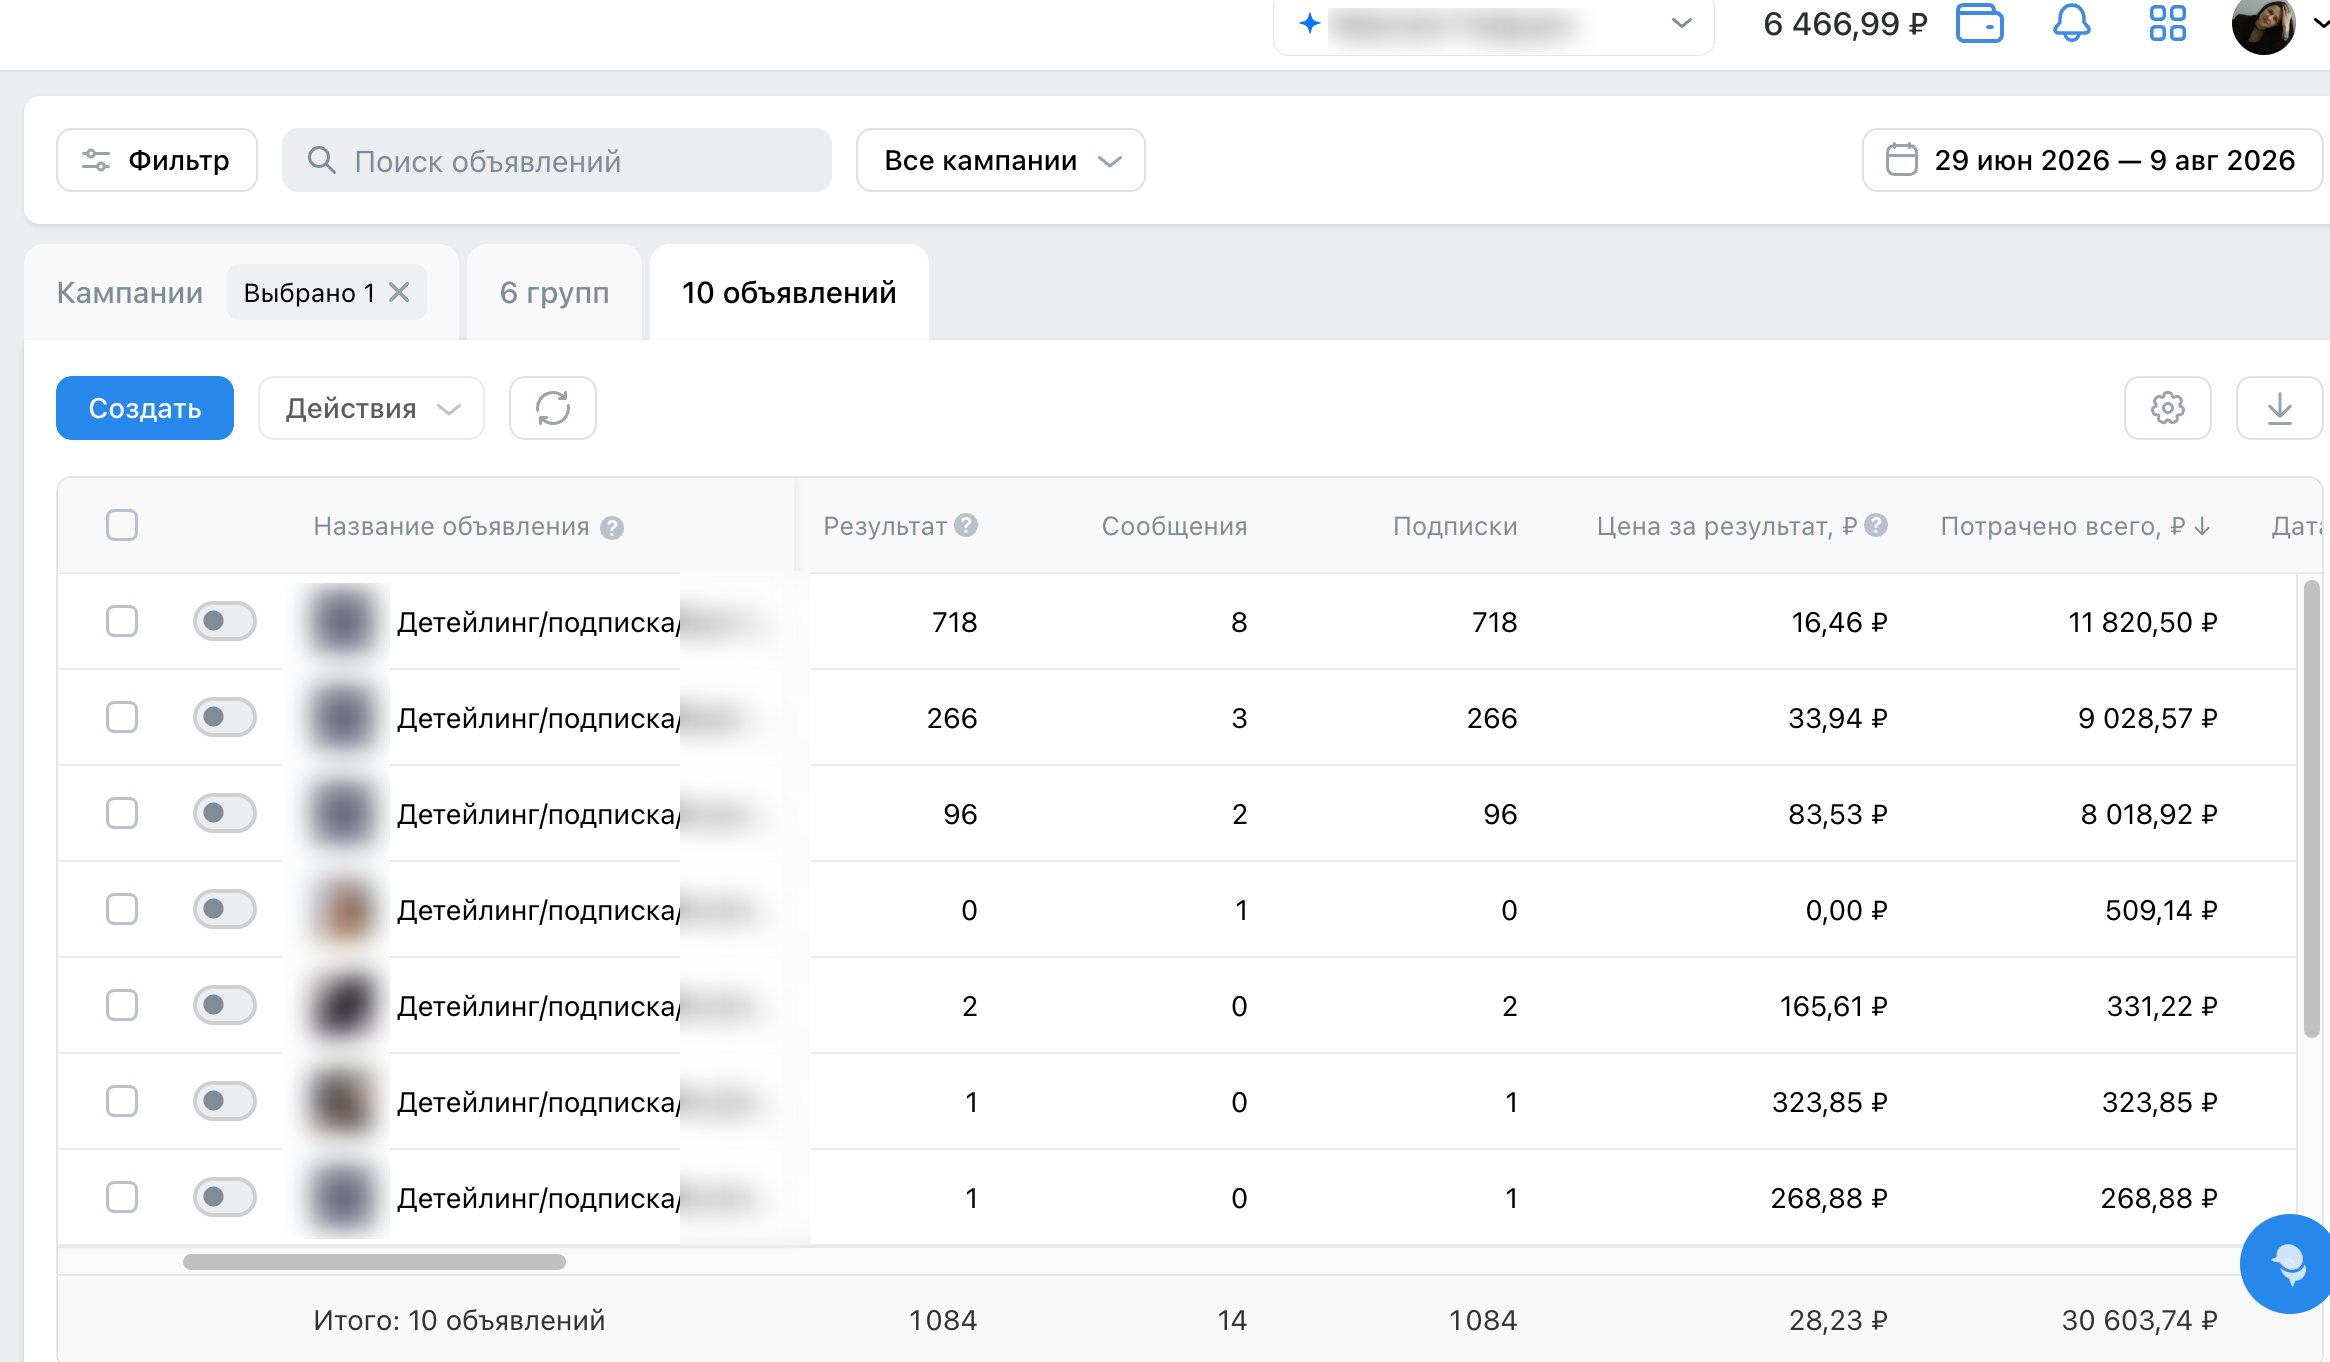Screen dimensions: 2330x1362
Task: Open the Действия dropdown
Action: pos(371,408)
